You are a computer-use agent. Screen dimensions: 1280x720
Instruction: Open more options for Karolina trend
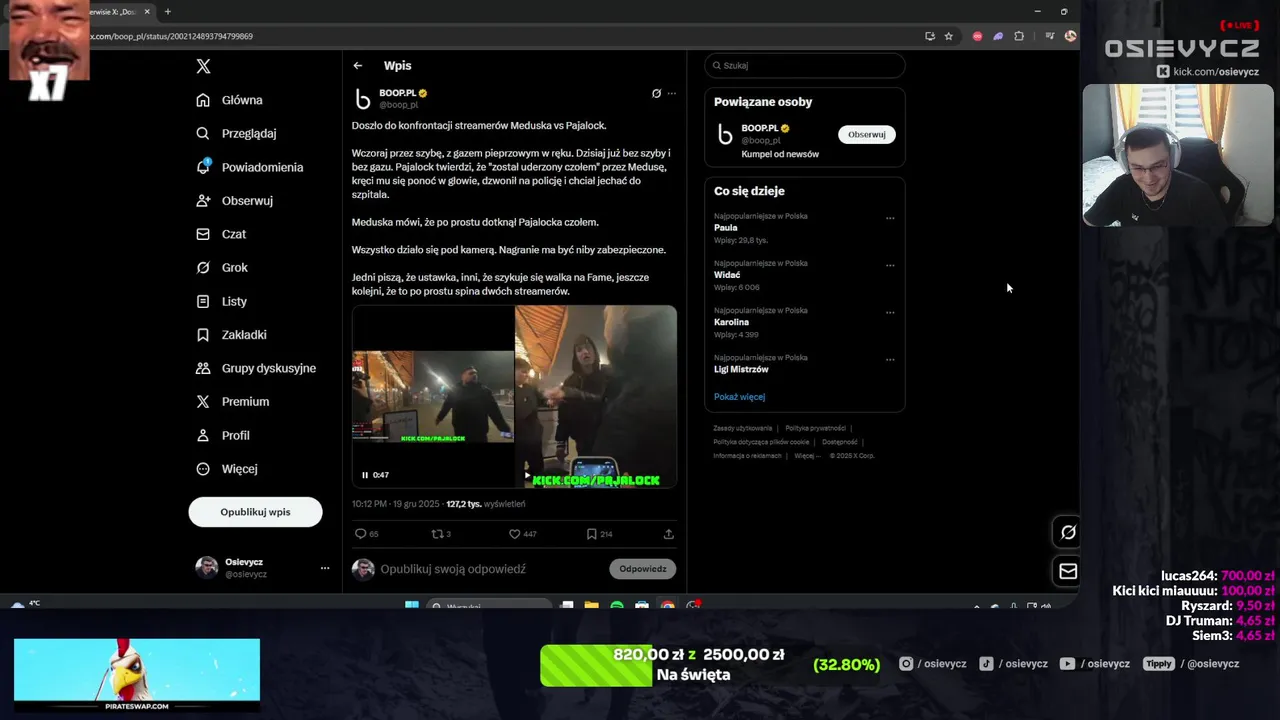coord(890,312)
